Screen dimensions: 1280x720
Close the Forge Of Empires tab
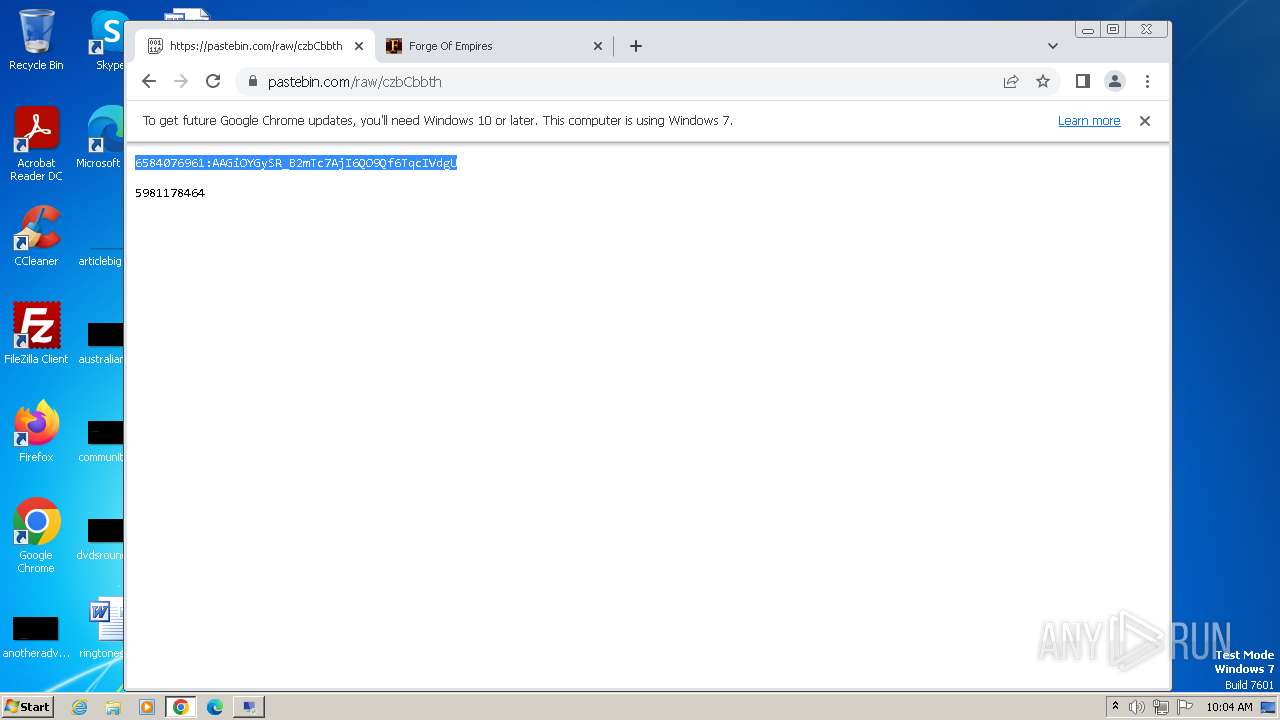click(598, 46)
